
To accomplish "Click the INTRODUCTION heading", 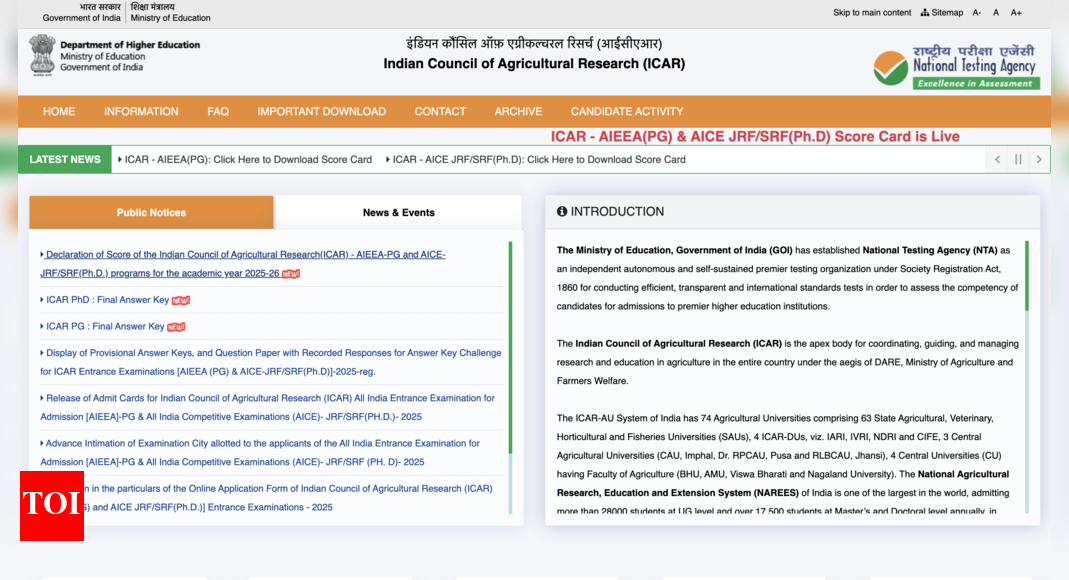I will click(617, 211).
